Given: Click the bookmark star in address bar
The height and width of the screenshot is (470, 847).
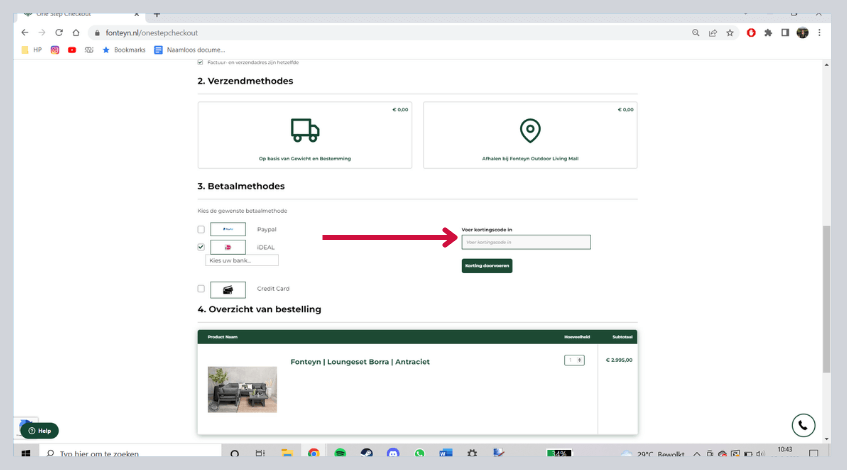Looking at the screenshot, I should point(730,32).
